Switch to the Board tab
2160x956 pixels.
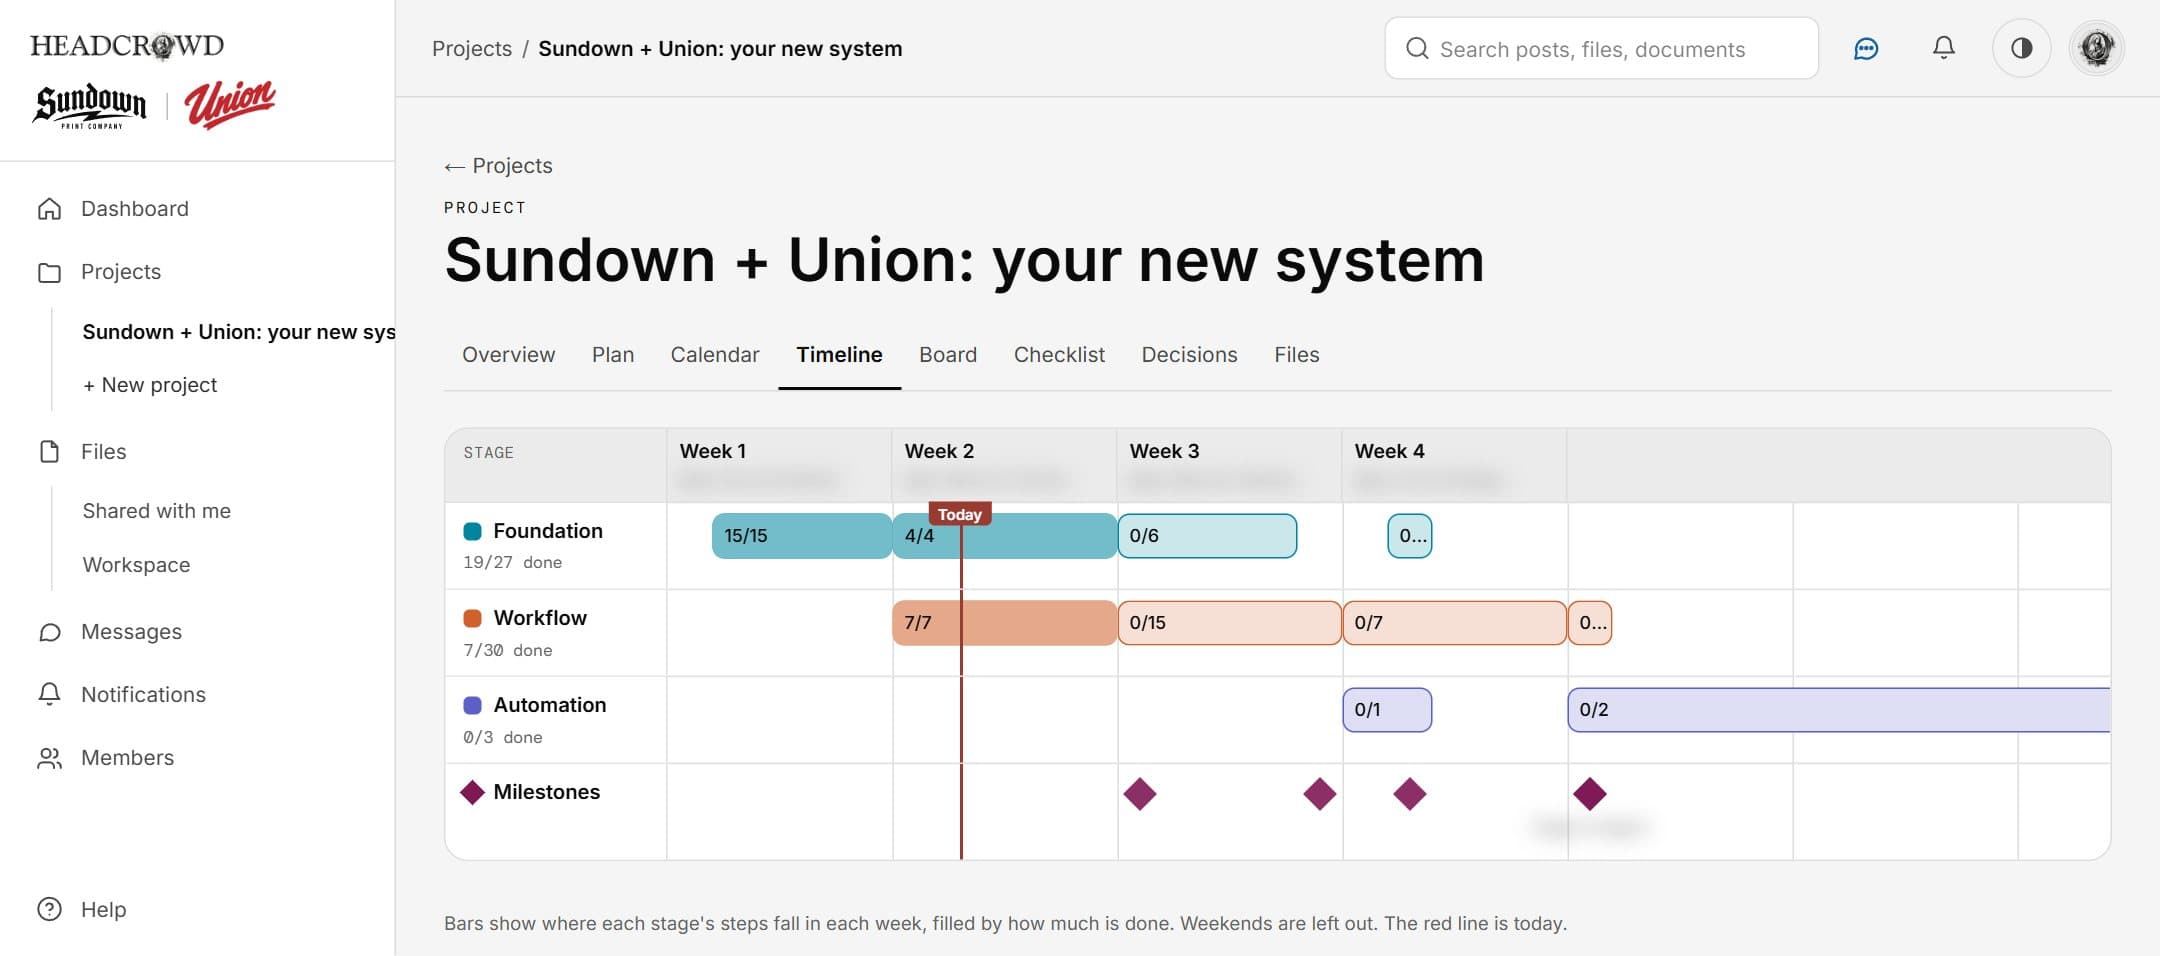pyautogui.click(x=948, y=355)
